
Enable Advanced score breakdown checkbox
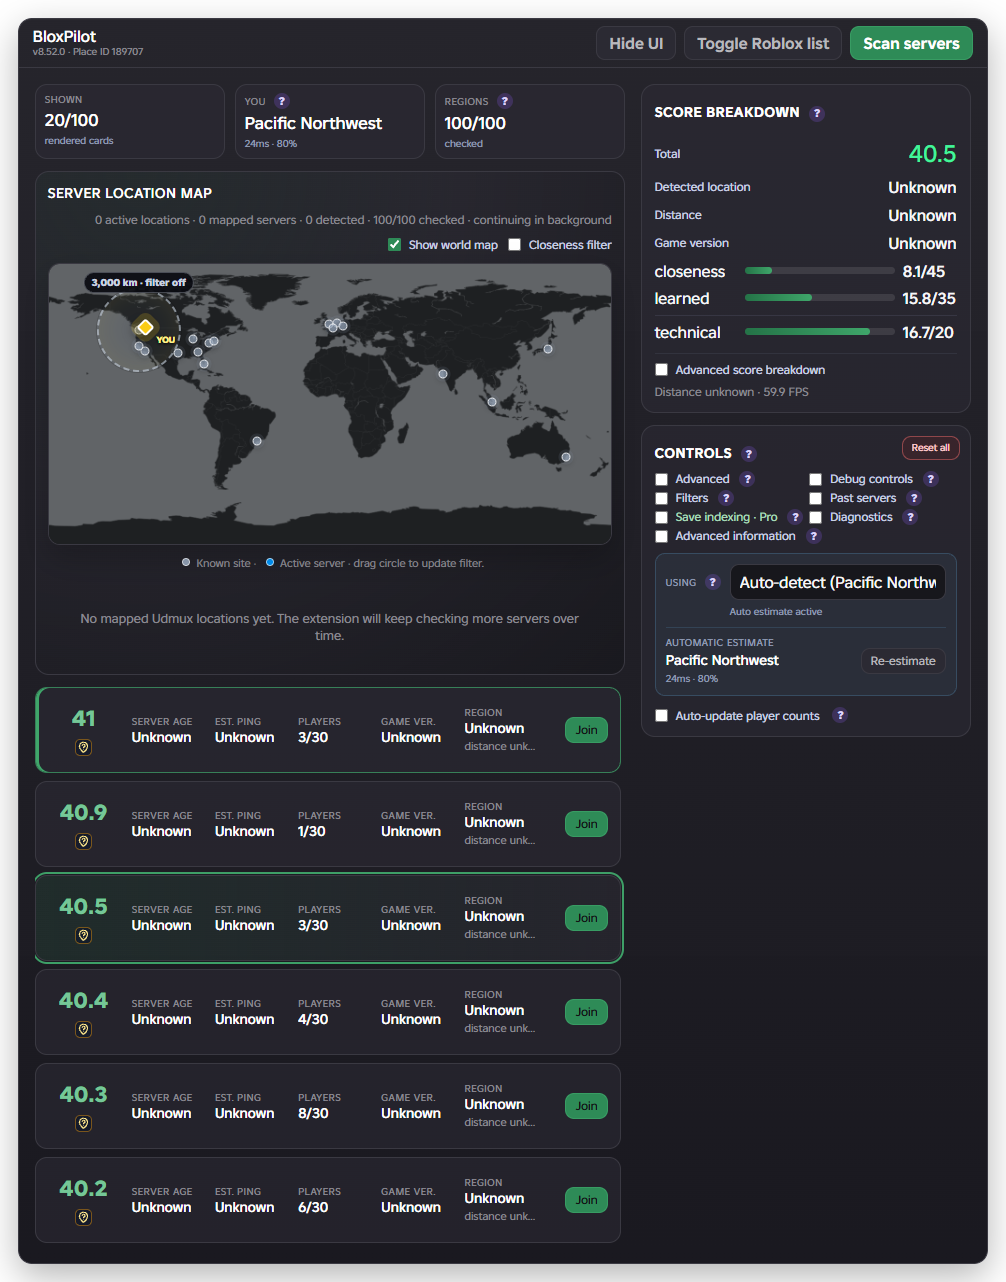click(661, 370)
